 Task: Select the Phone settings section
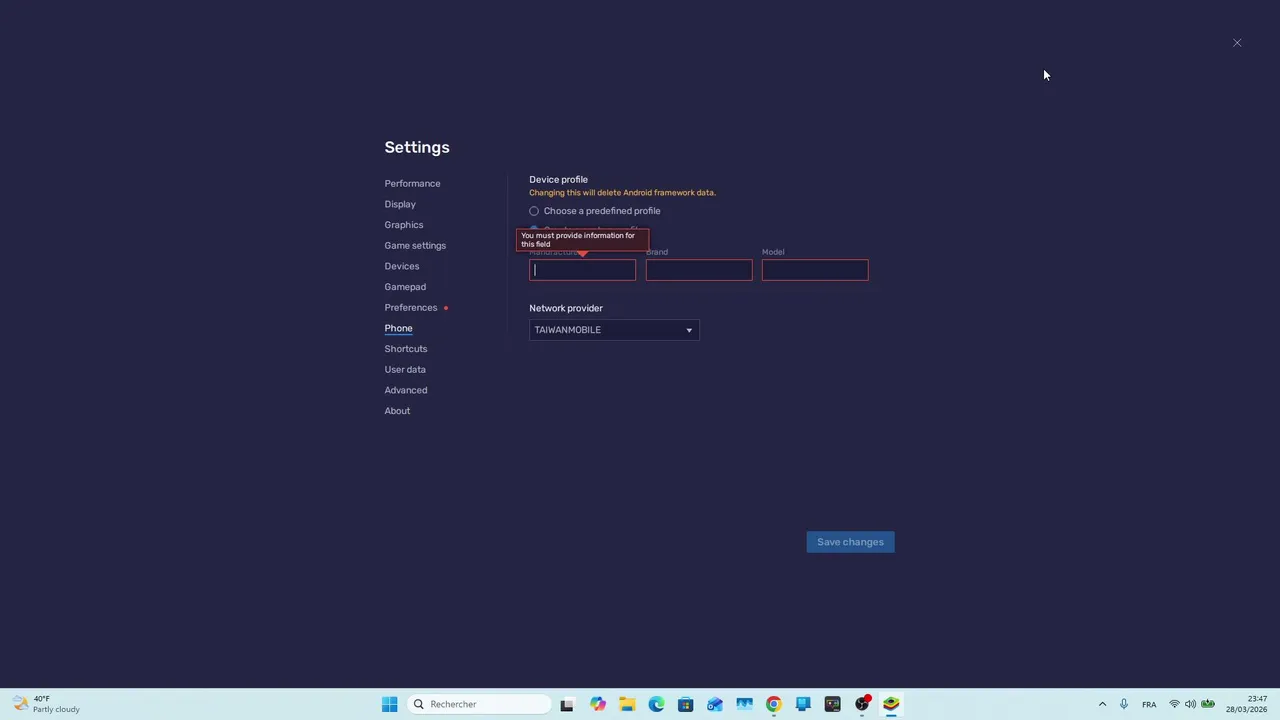pyautogui.click(x=398, y=328)
